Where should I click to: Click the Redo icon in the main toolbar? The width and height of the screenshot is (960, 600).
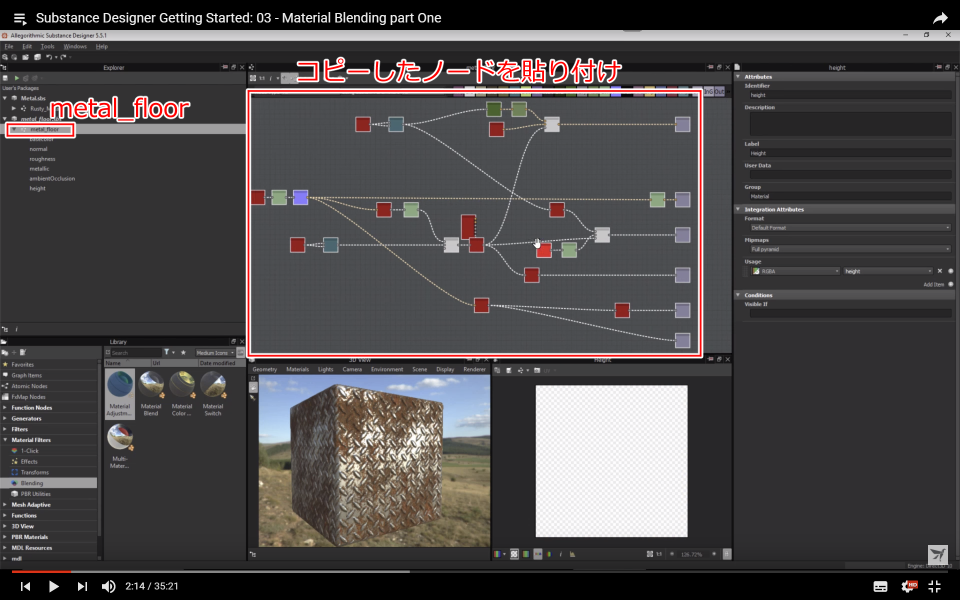coord(62,57)
